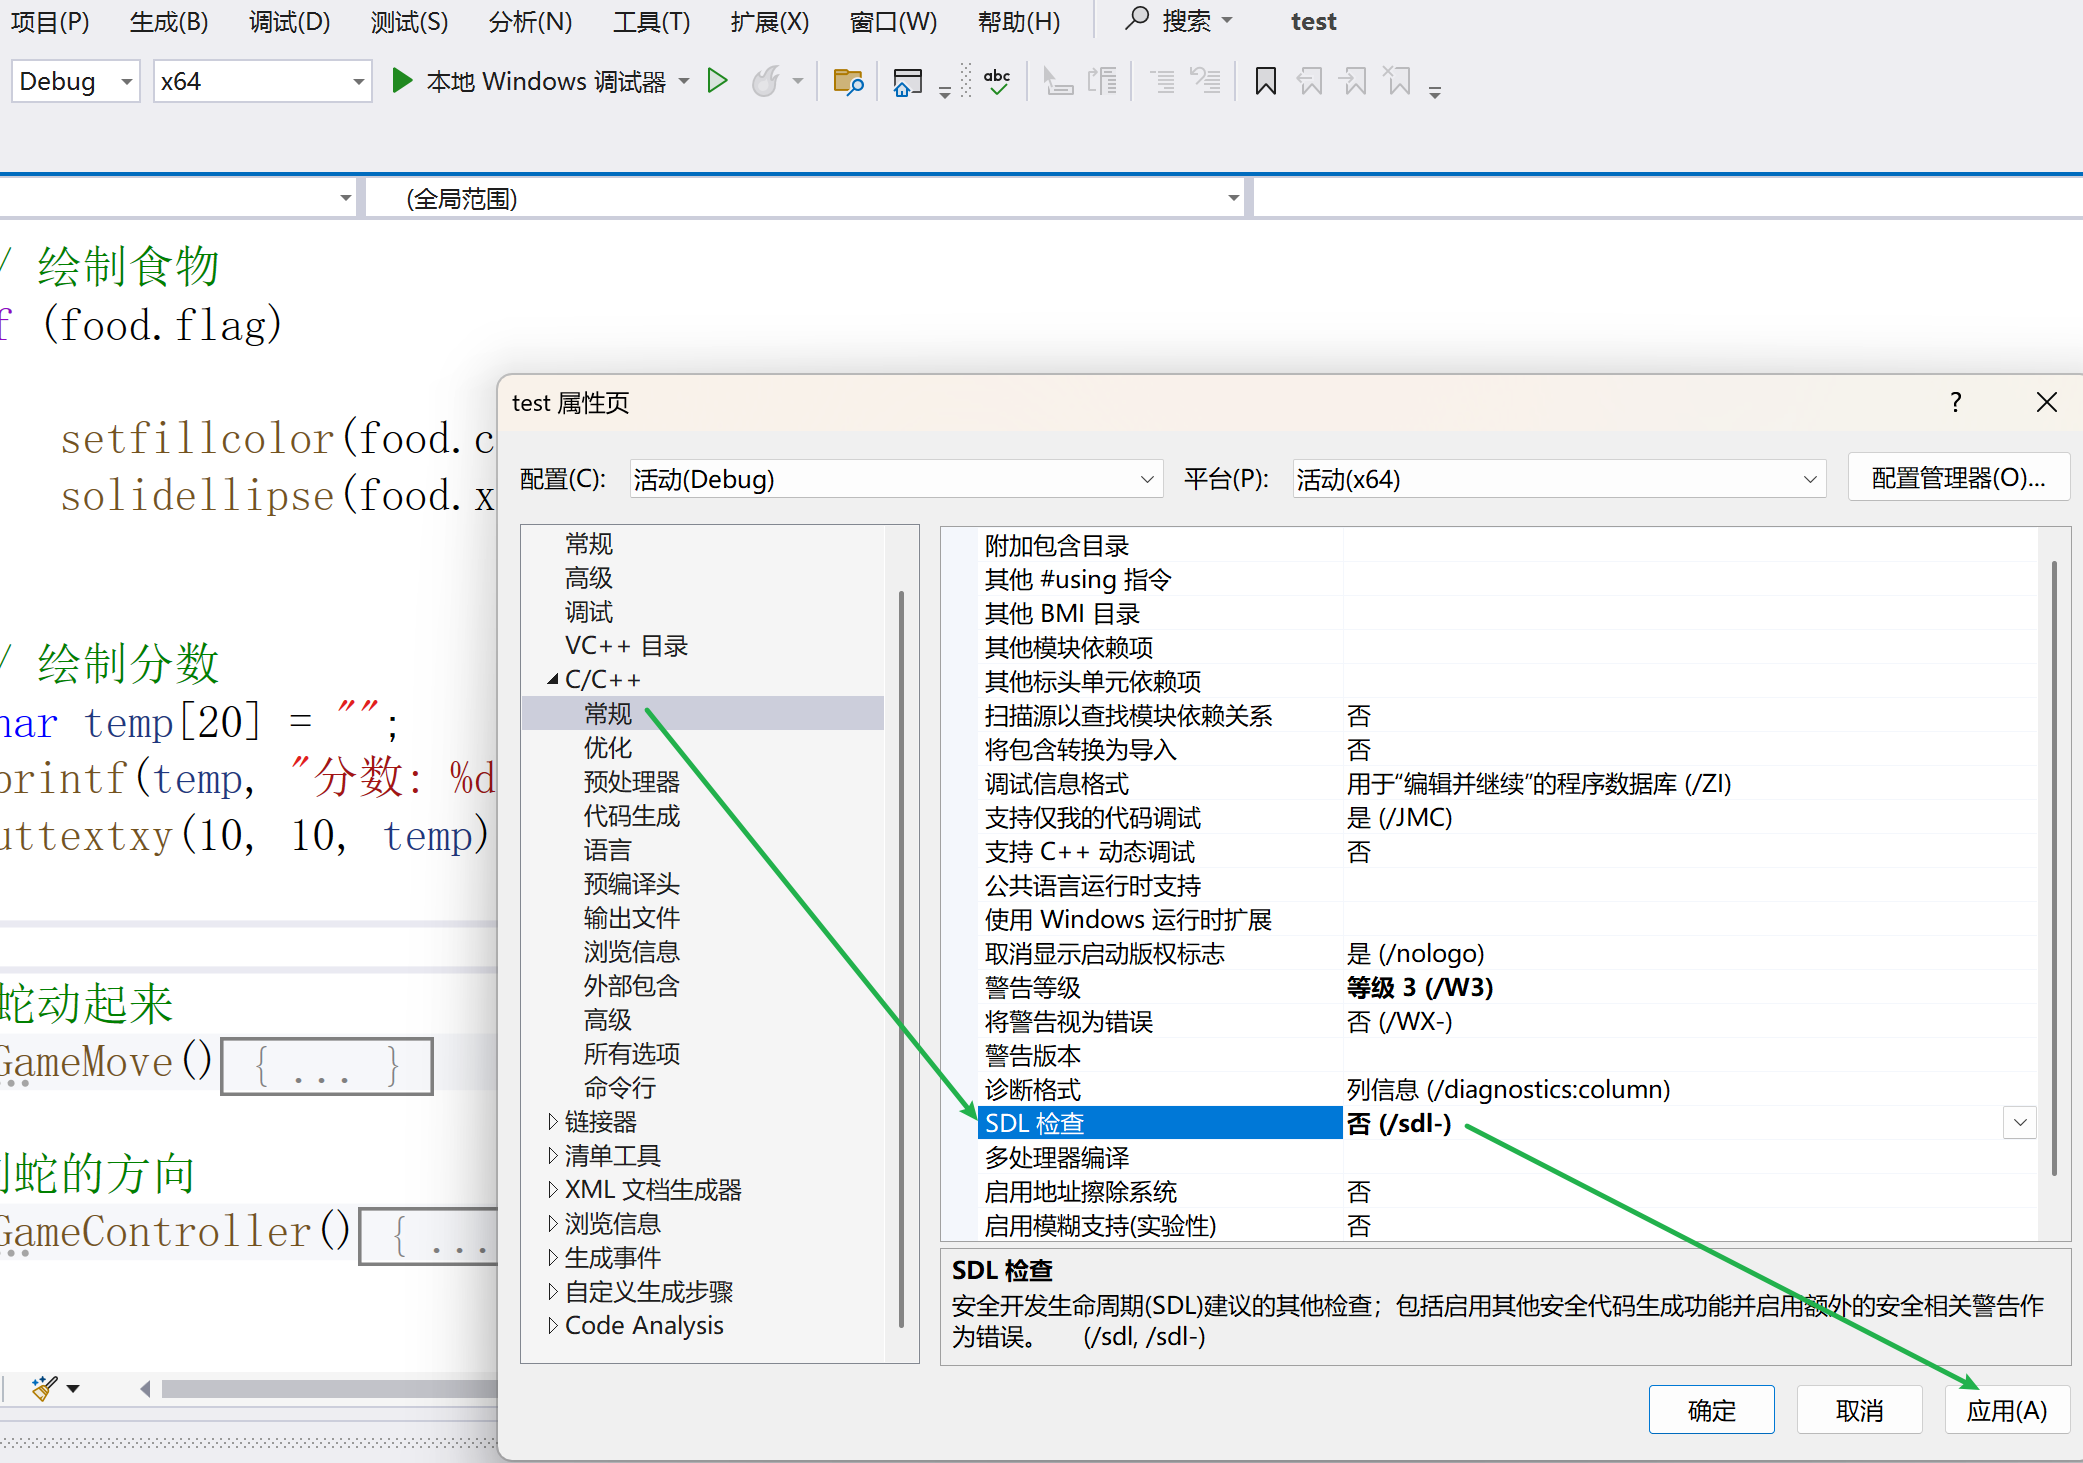Select the Precompiled Headers (预编译头) tree item

point(632,884)
